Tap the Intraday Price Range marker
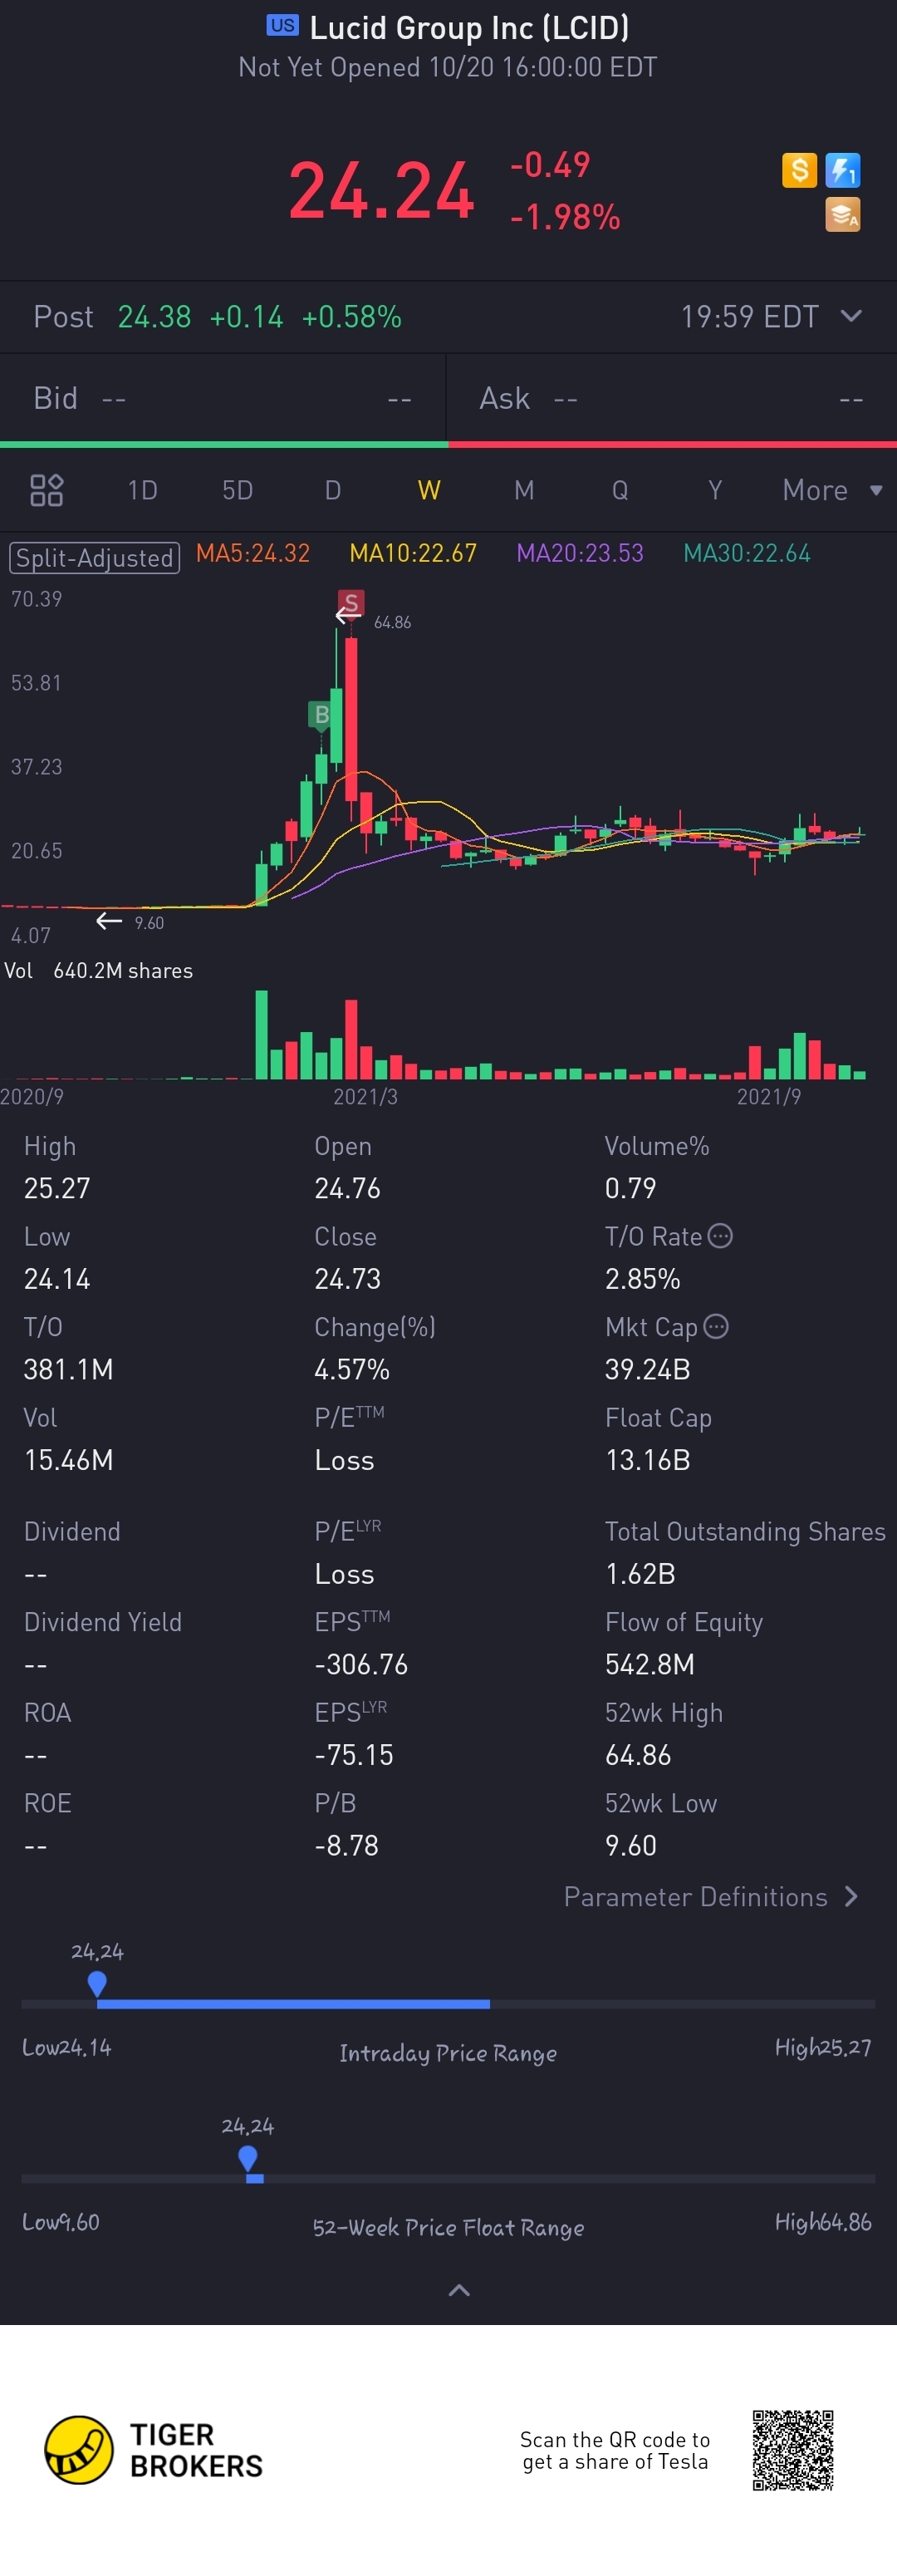 (97, 1982)
